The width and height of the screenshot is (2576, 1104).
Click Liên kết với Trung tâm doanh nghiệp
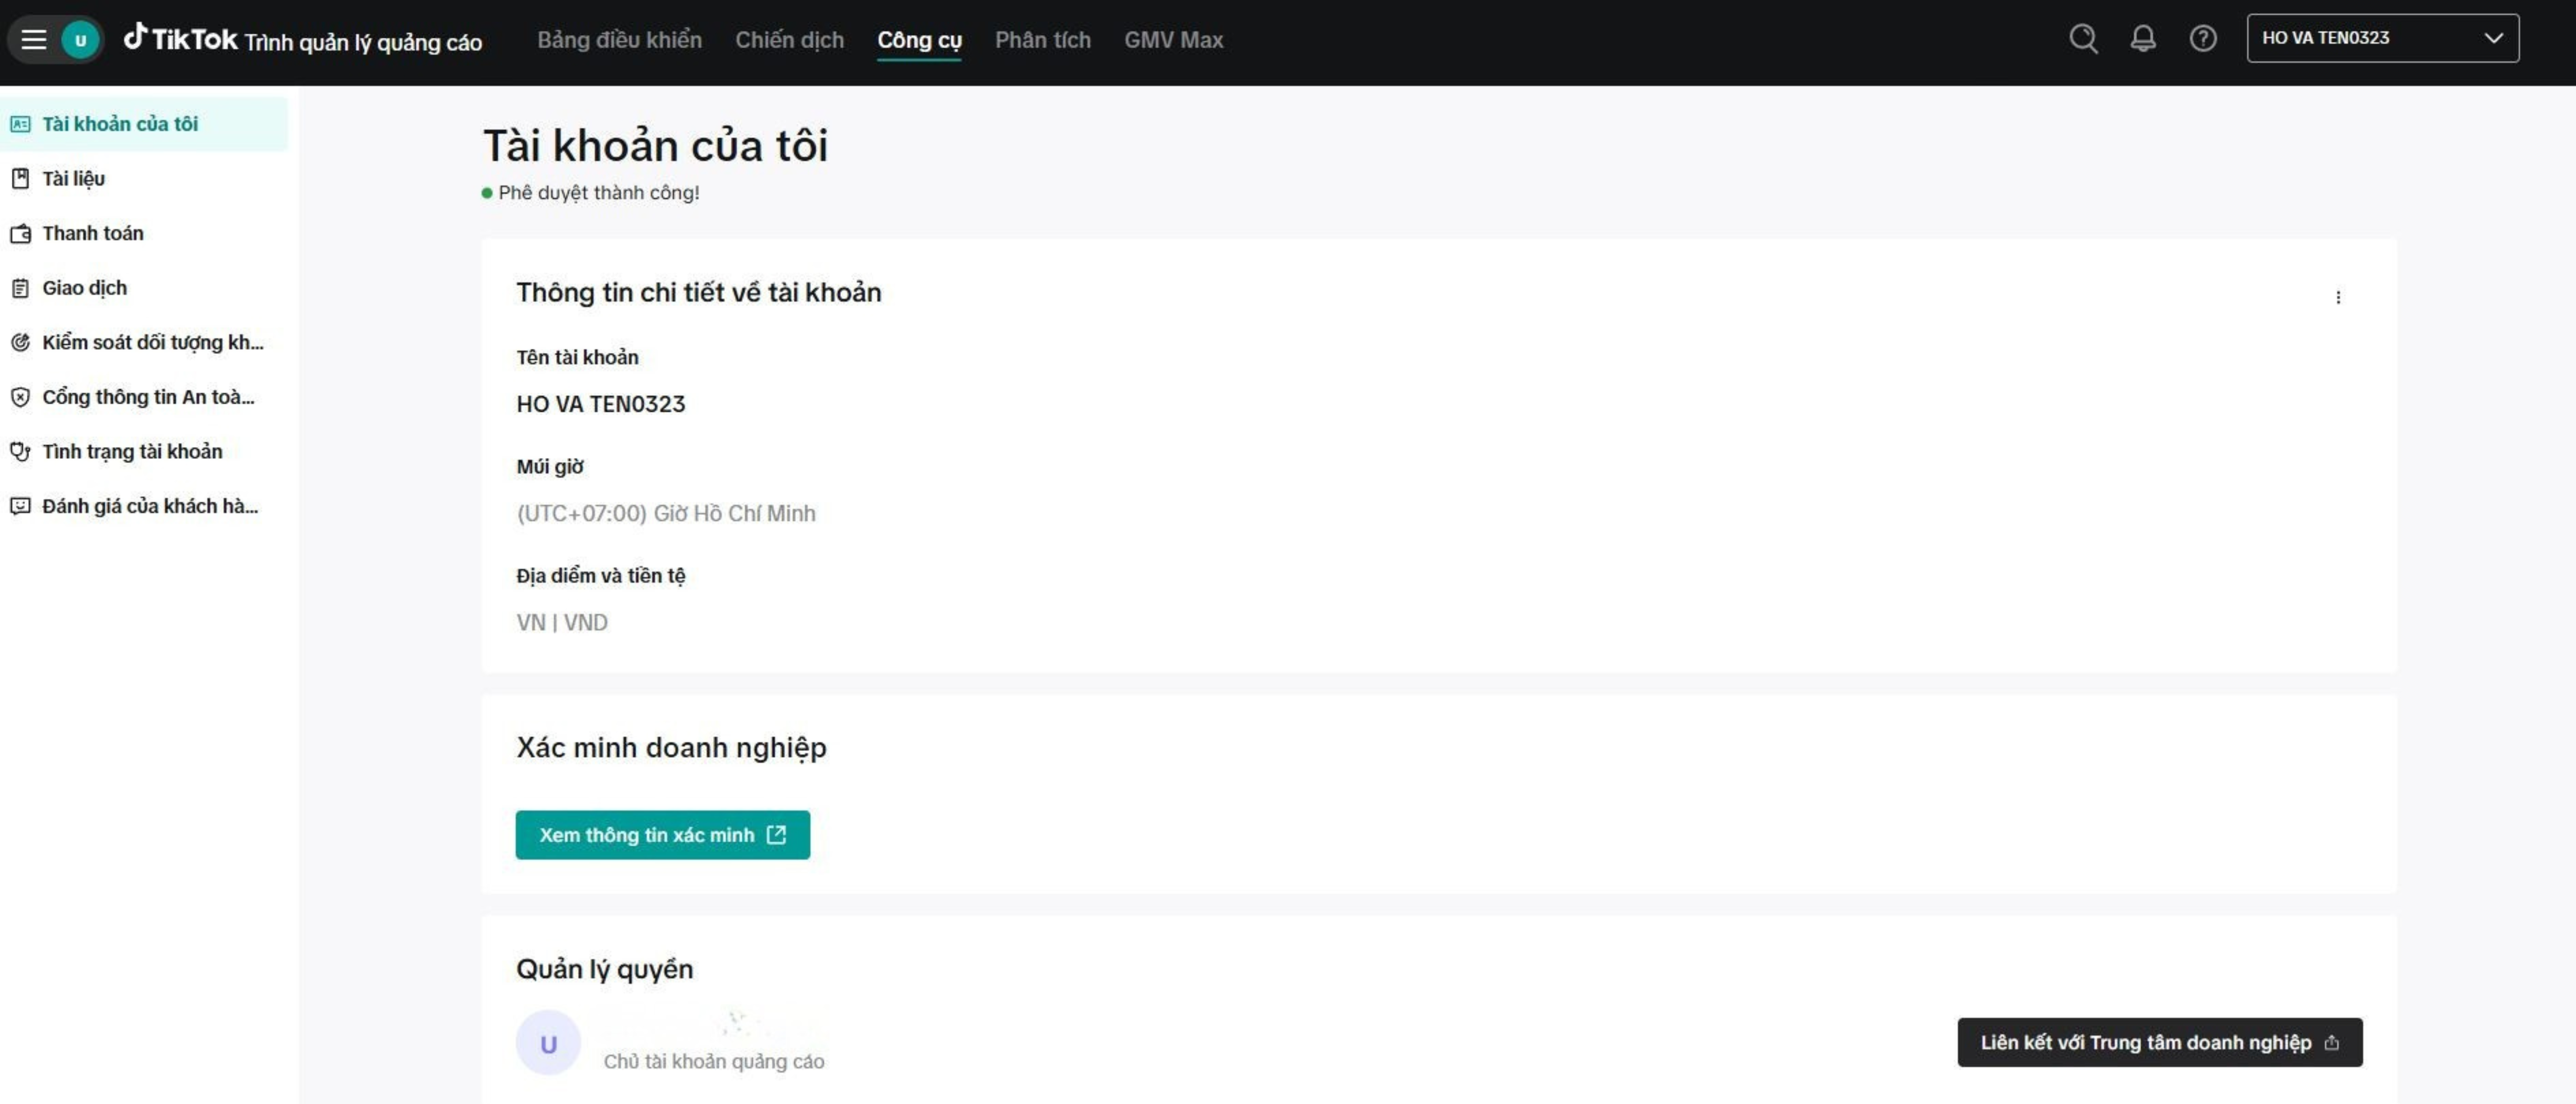click(2159, 1042)
